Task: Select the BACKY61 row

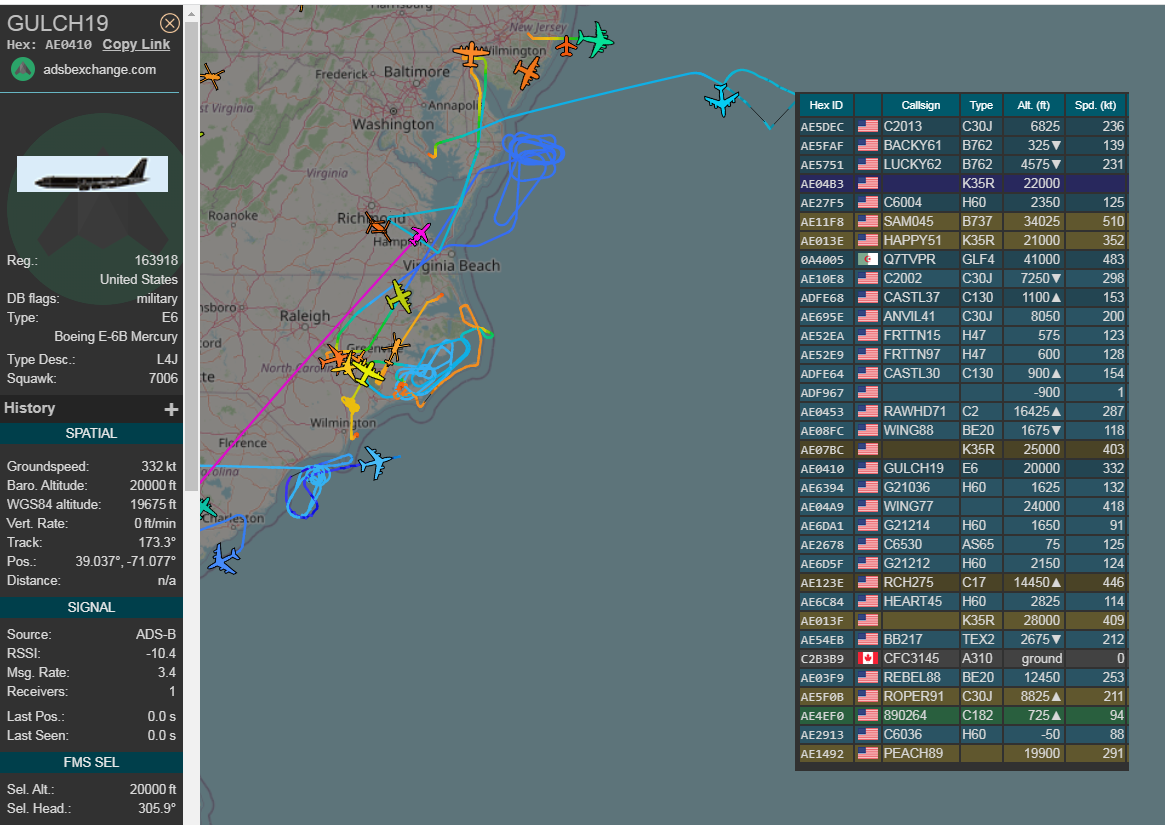Action: click(x=962, y=146)
